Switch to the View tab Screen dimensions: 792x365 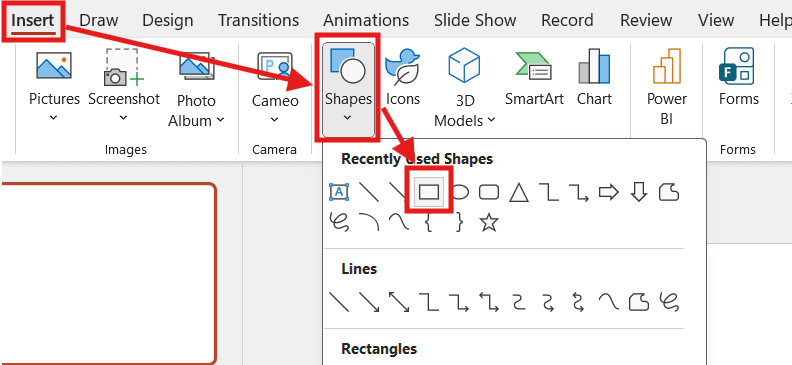click(716, 20)
